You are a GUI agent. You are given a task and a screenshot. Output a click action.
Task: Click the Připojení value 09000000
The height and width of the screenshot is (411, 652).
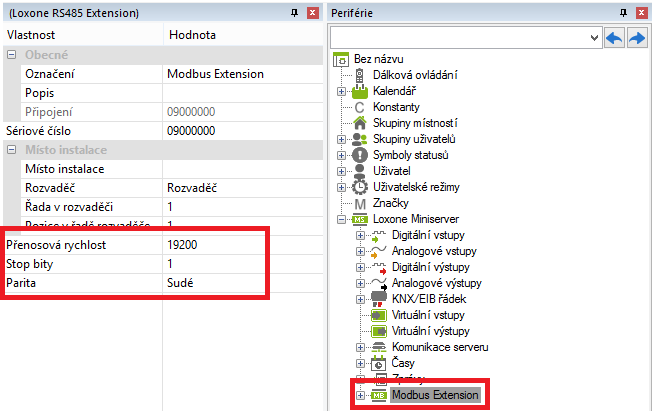pyautogui.click(x=242, y=112)
